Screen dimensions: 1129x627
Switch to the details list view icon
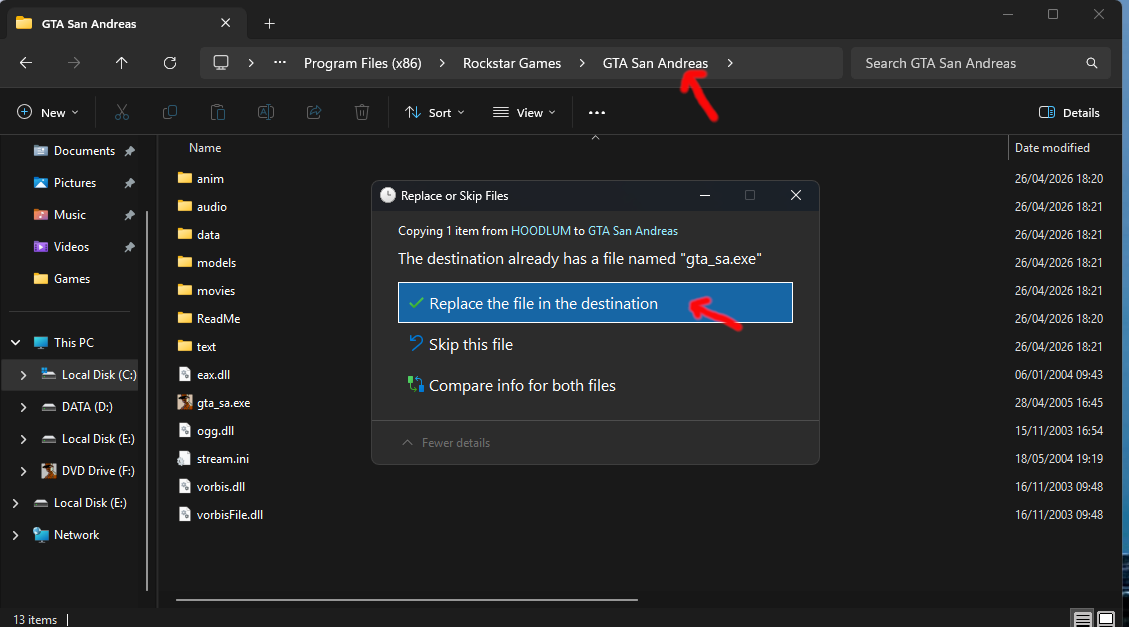point(1082,618)
